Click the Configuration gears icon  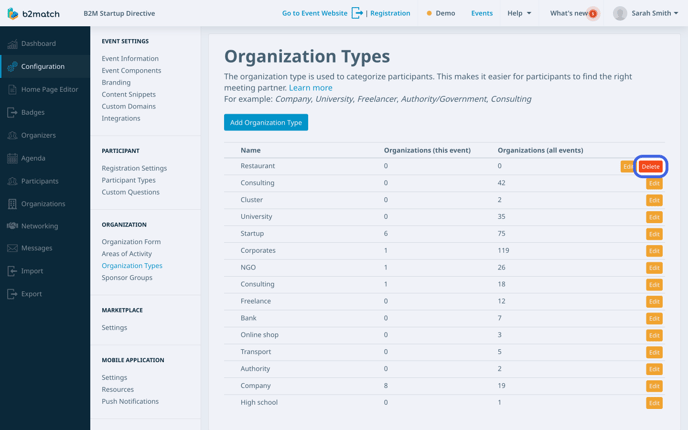click(12, 66)
